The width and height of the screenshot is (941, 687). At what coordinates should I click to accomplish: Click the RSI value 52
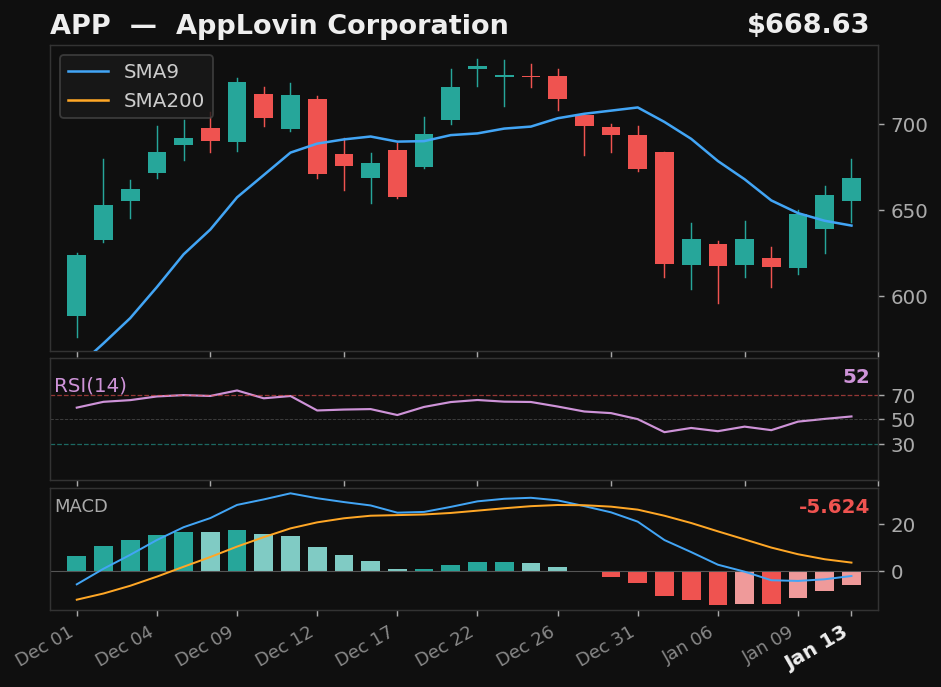pyautogui.click(x=856, y=377)
